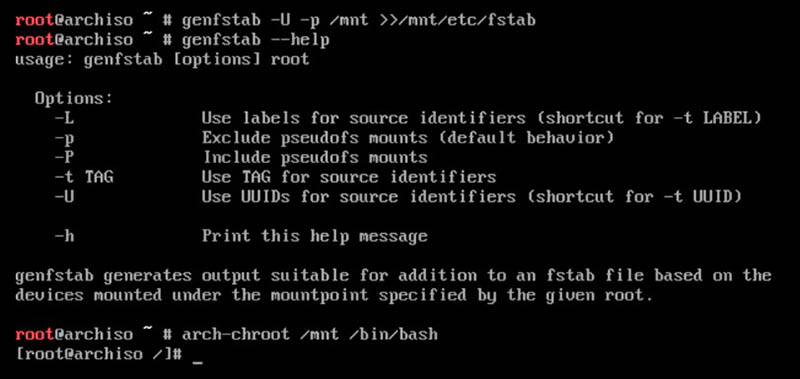The width and height of the screenshot is (800, 379).
Task: Click the -t TAG option
Action: (84, 177)
